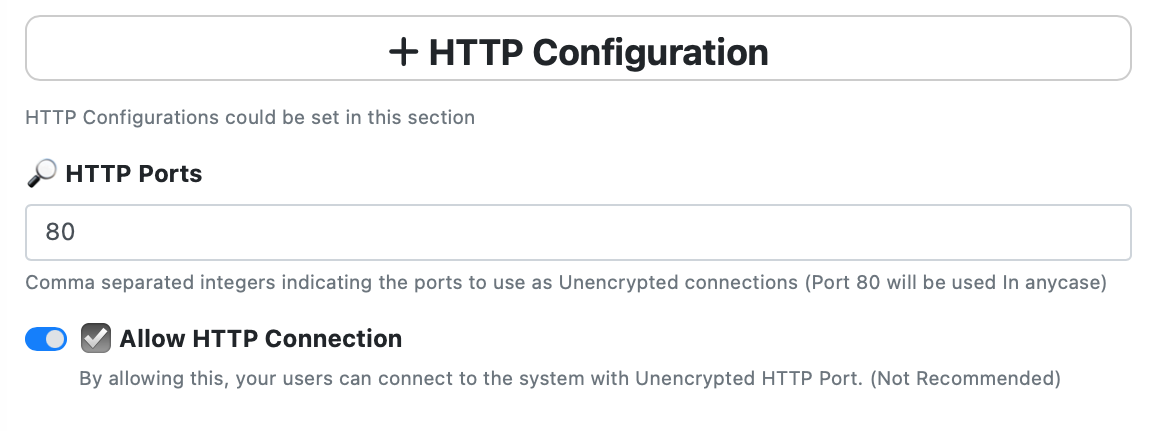Click the plus icon beside HTTP Configuration
This screenshot has width=1155, height=431.
pyautogui.click(x=403, y=52)
